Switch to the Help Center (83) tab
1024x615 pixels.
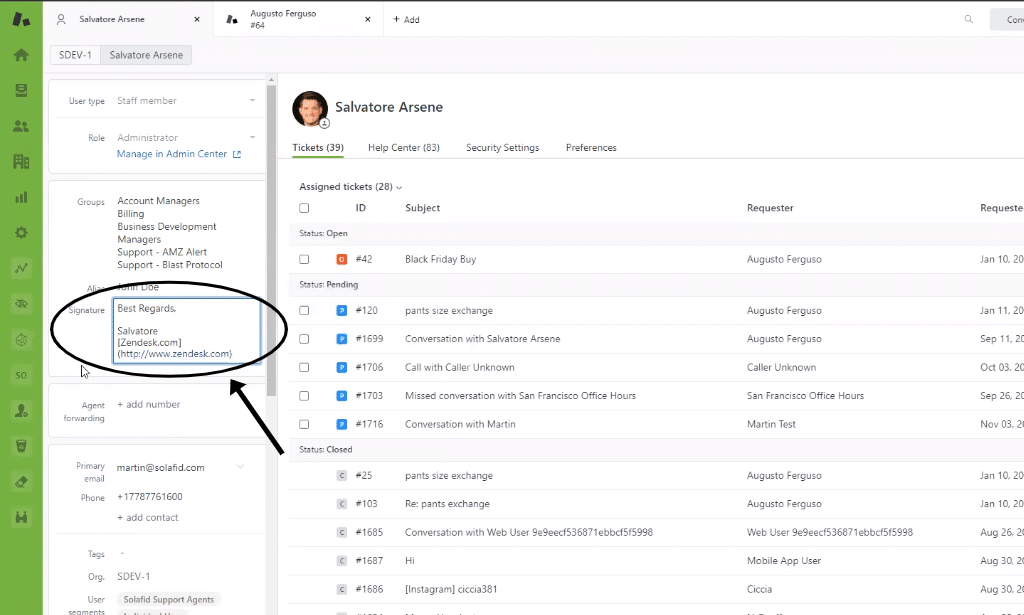(x=404, y=148)
